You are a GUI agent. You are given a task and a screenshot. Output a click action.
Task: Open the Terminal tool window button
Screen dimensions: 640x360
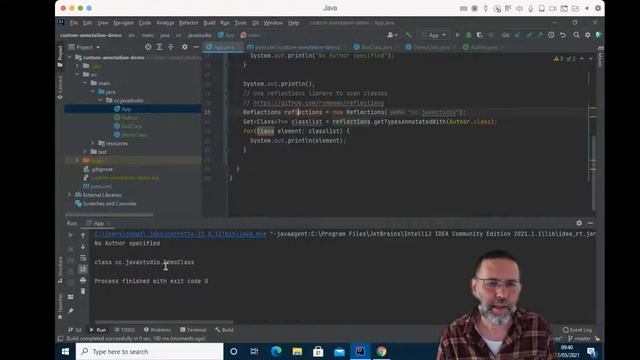(x=193, y=330)
